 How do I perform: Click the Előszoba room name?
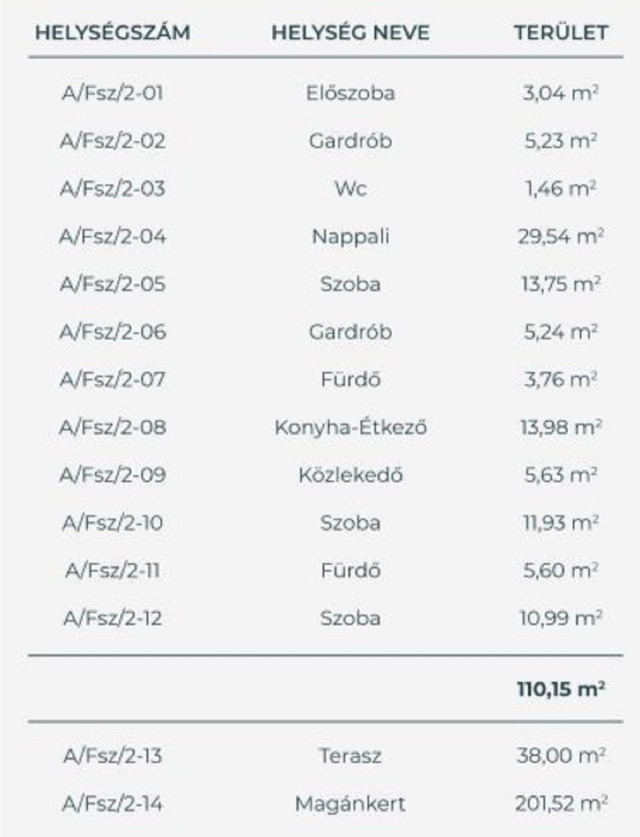[x=350, y=93]
